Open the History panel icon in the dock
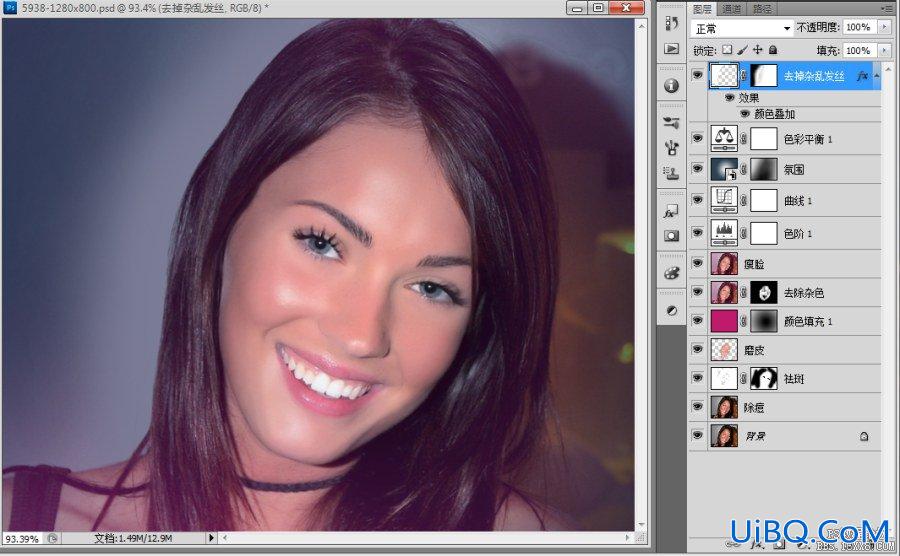 (x=672, y=23)
